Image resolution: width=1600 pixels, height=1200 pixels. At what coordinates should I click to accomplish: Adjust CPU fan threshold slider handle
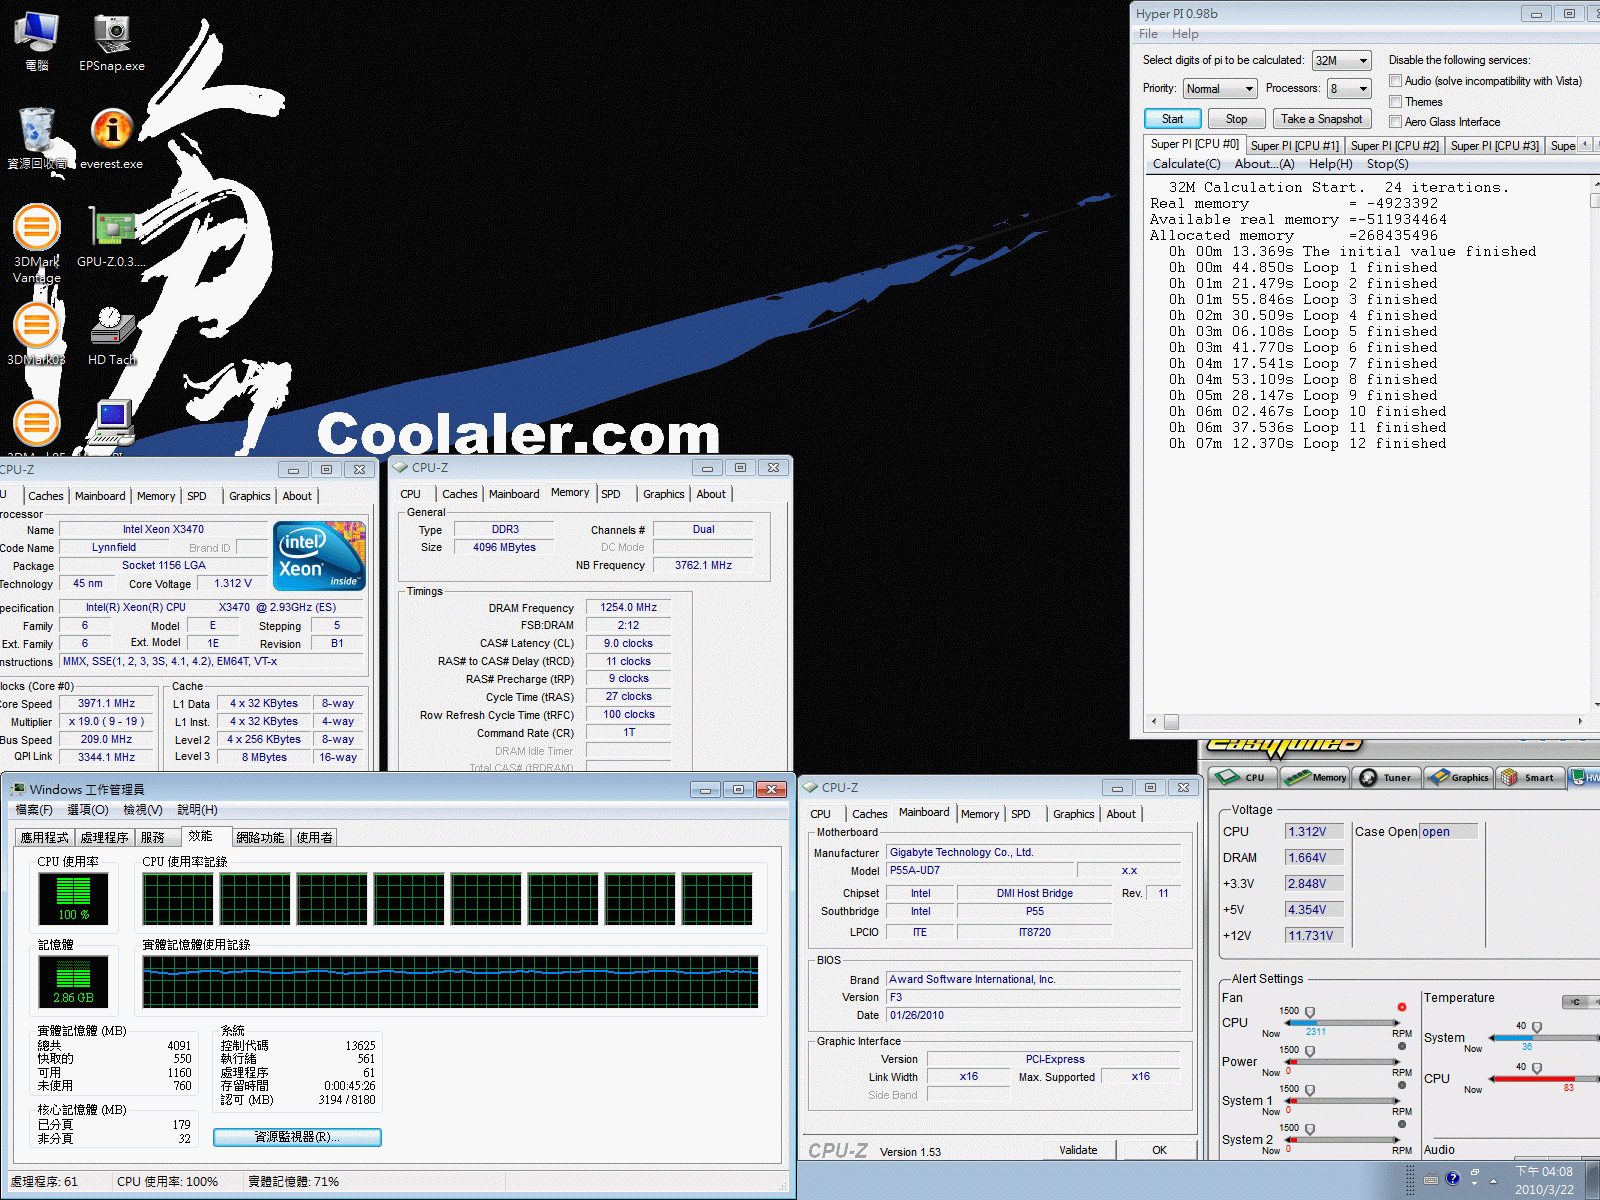[x=1310, y=1013]
